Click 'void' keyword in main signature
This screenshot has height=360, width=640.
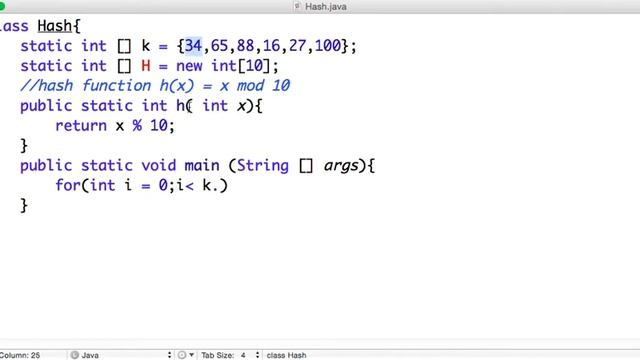click(x=158, y=165)
